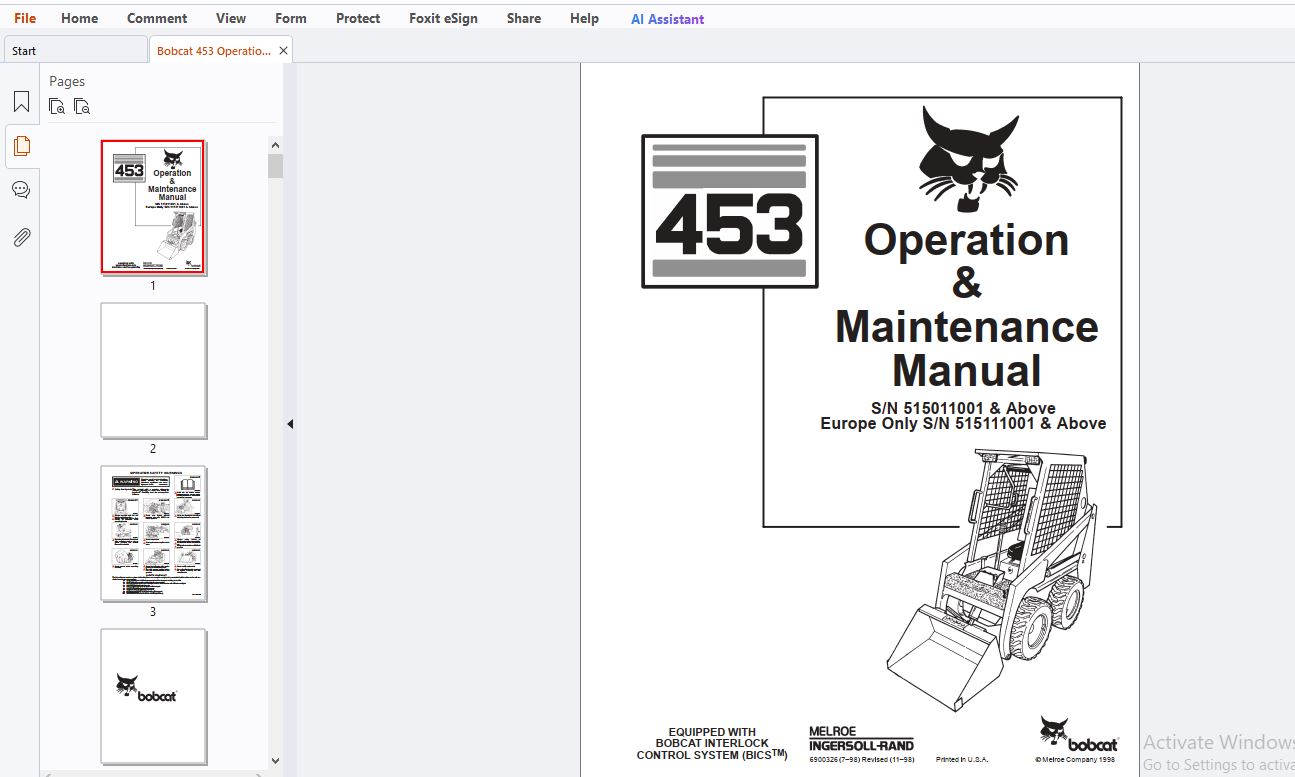
Task: Click the BICS interlock control system text
Action: tap(712, 744)
